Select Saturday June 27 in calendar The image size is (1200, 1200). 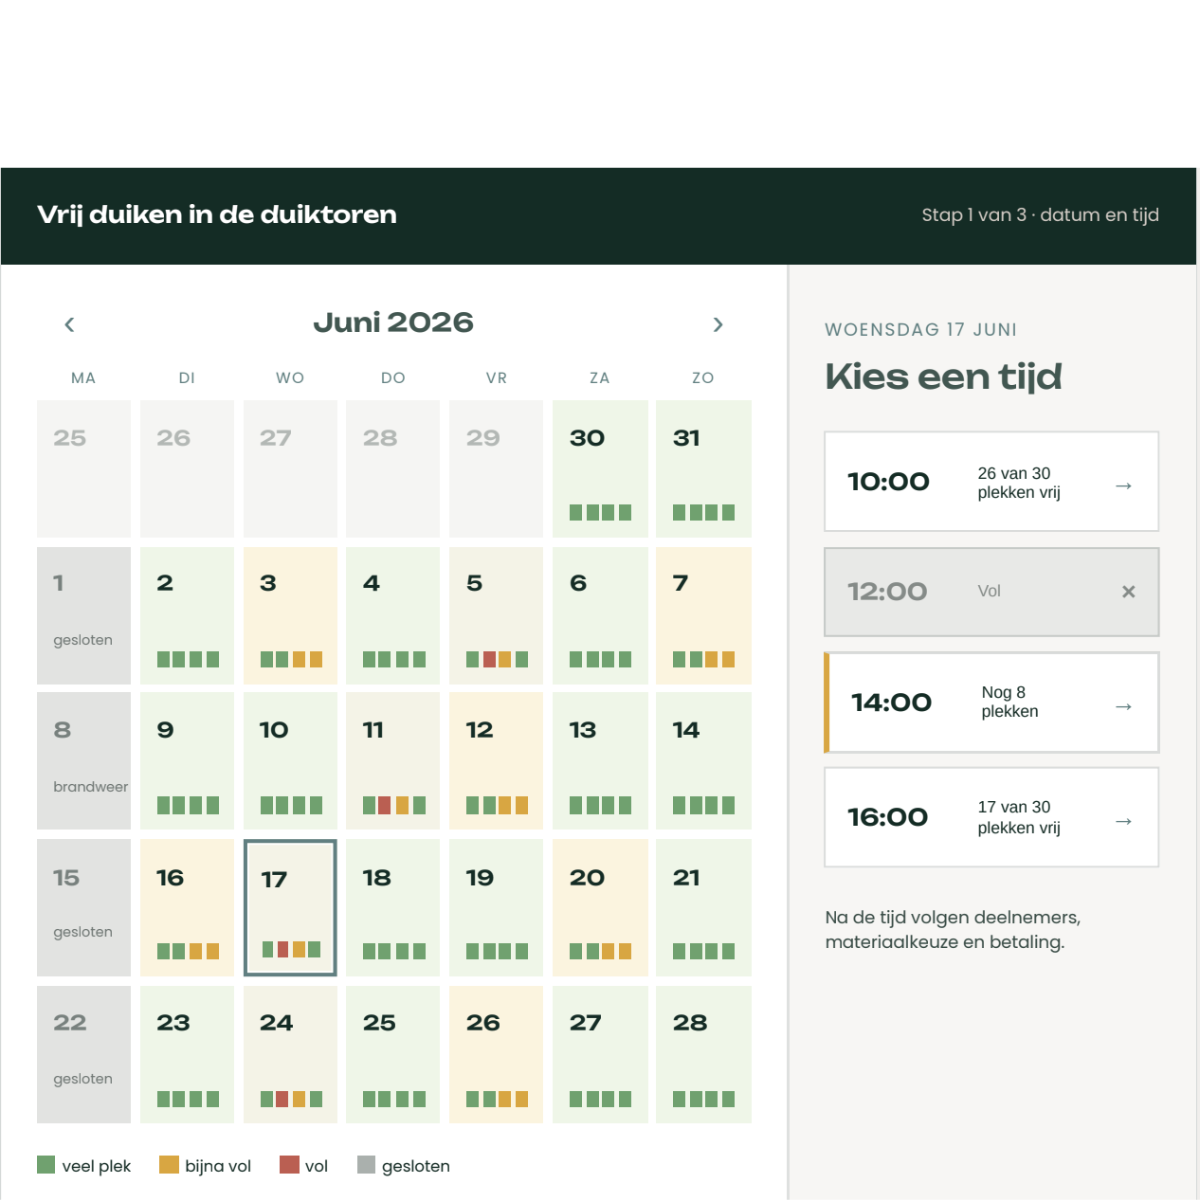[600, 1054]
